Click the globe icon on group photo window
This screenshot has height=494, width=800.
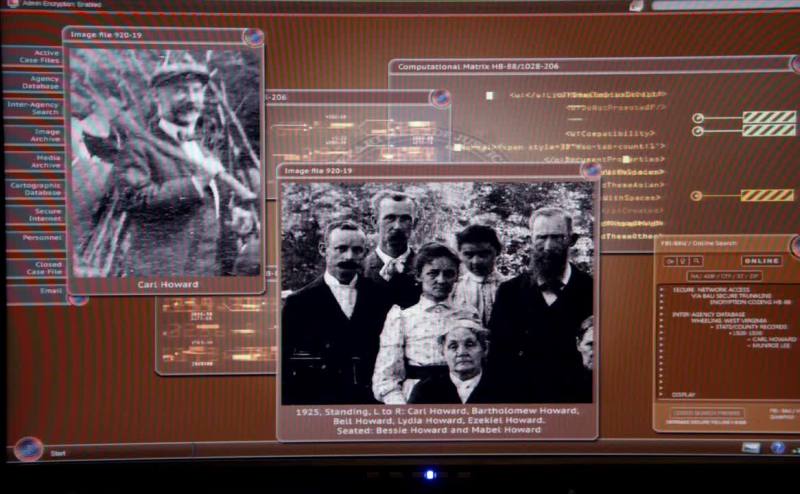point(591,170)
